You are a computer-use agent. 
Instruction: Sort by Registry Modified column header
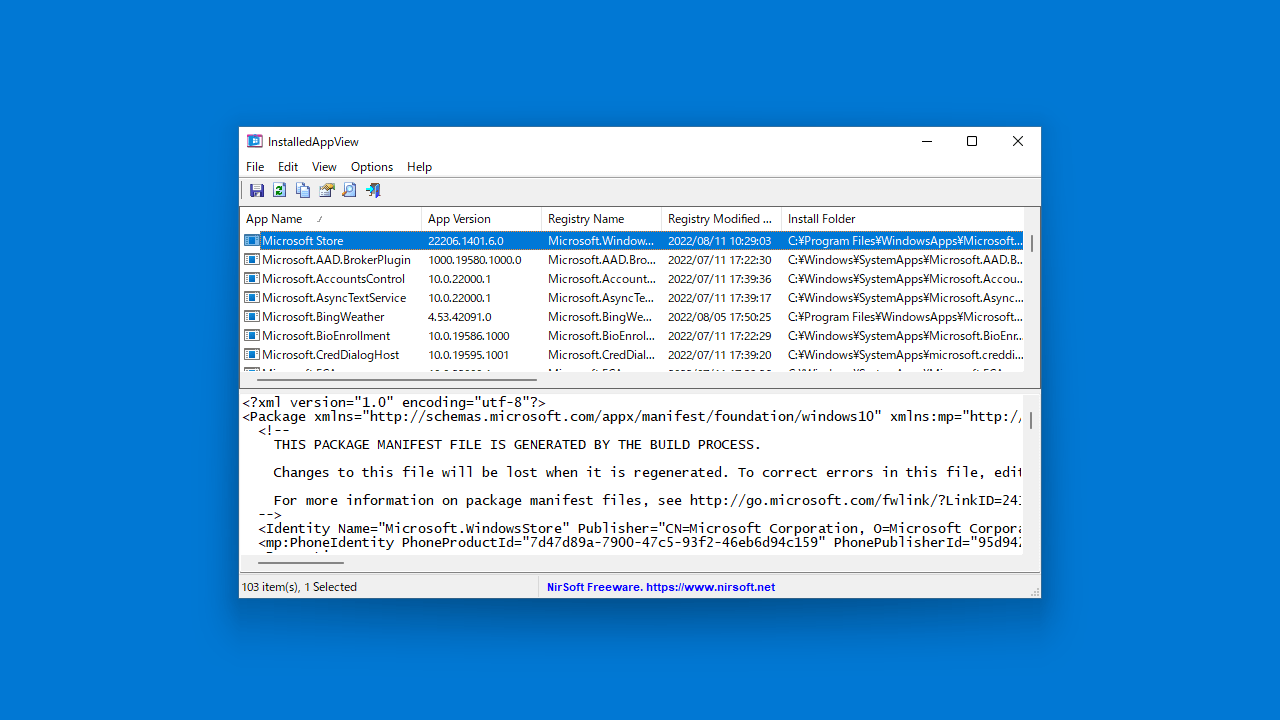tap(721, 219)
